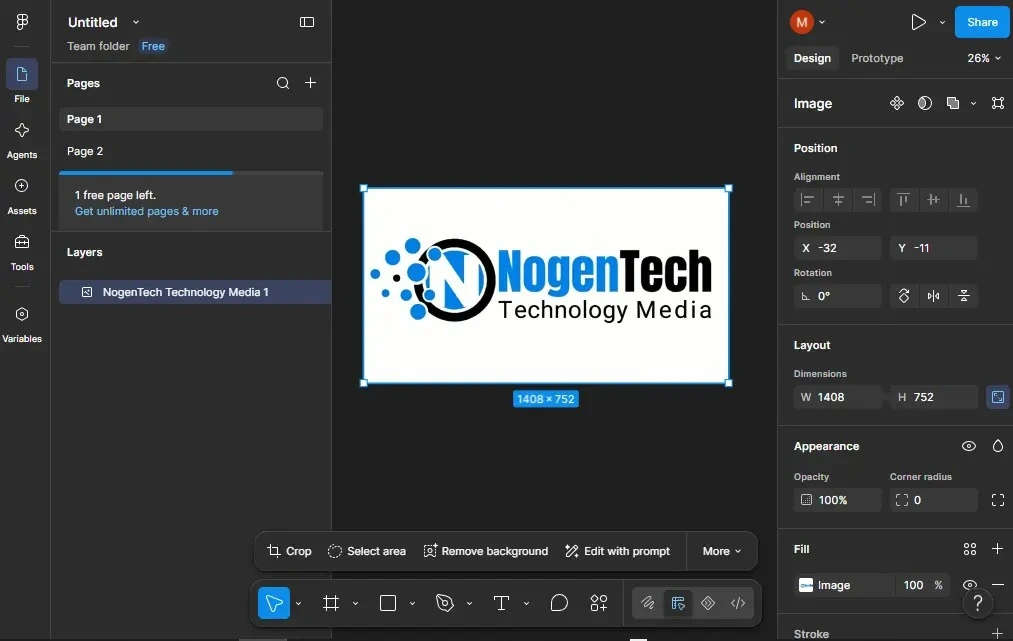The width and height of the screenshot is (1013, 641).
Task: Open the More dropdown in image toolbar
Action: [722, 551]
